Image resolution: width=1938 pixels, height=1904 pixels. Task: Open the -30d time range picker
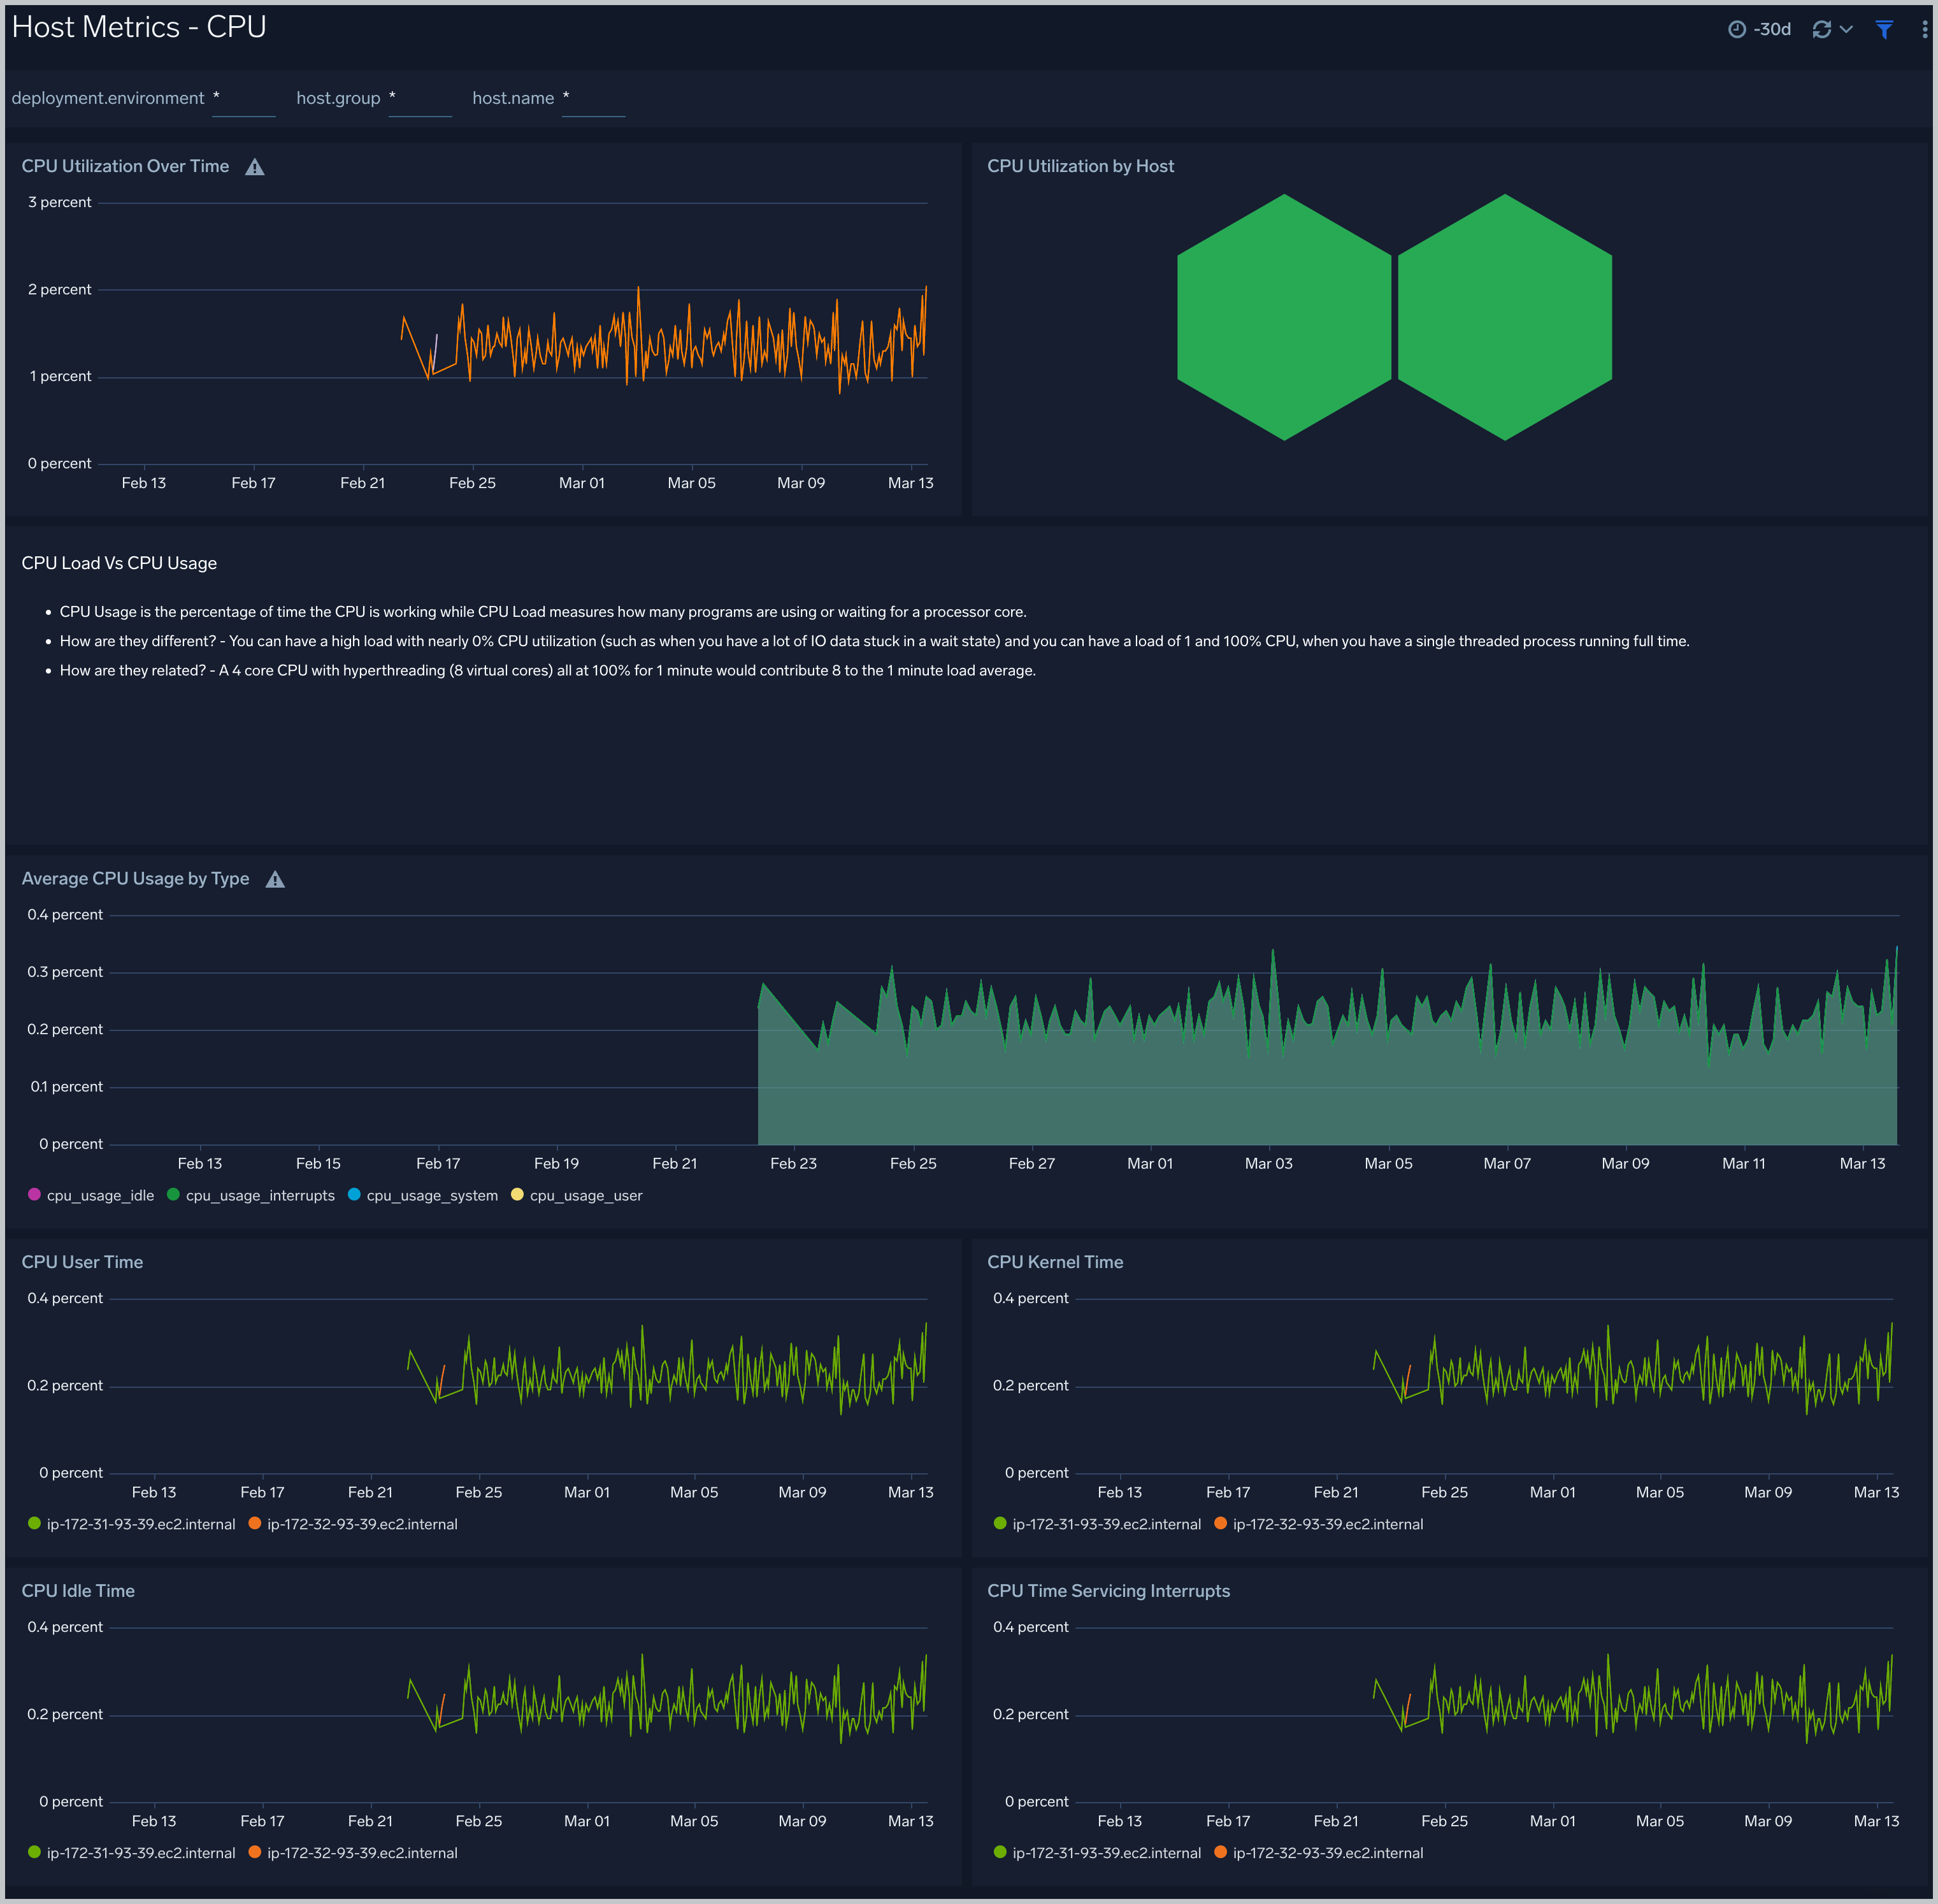tap(1759, 29)
